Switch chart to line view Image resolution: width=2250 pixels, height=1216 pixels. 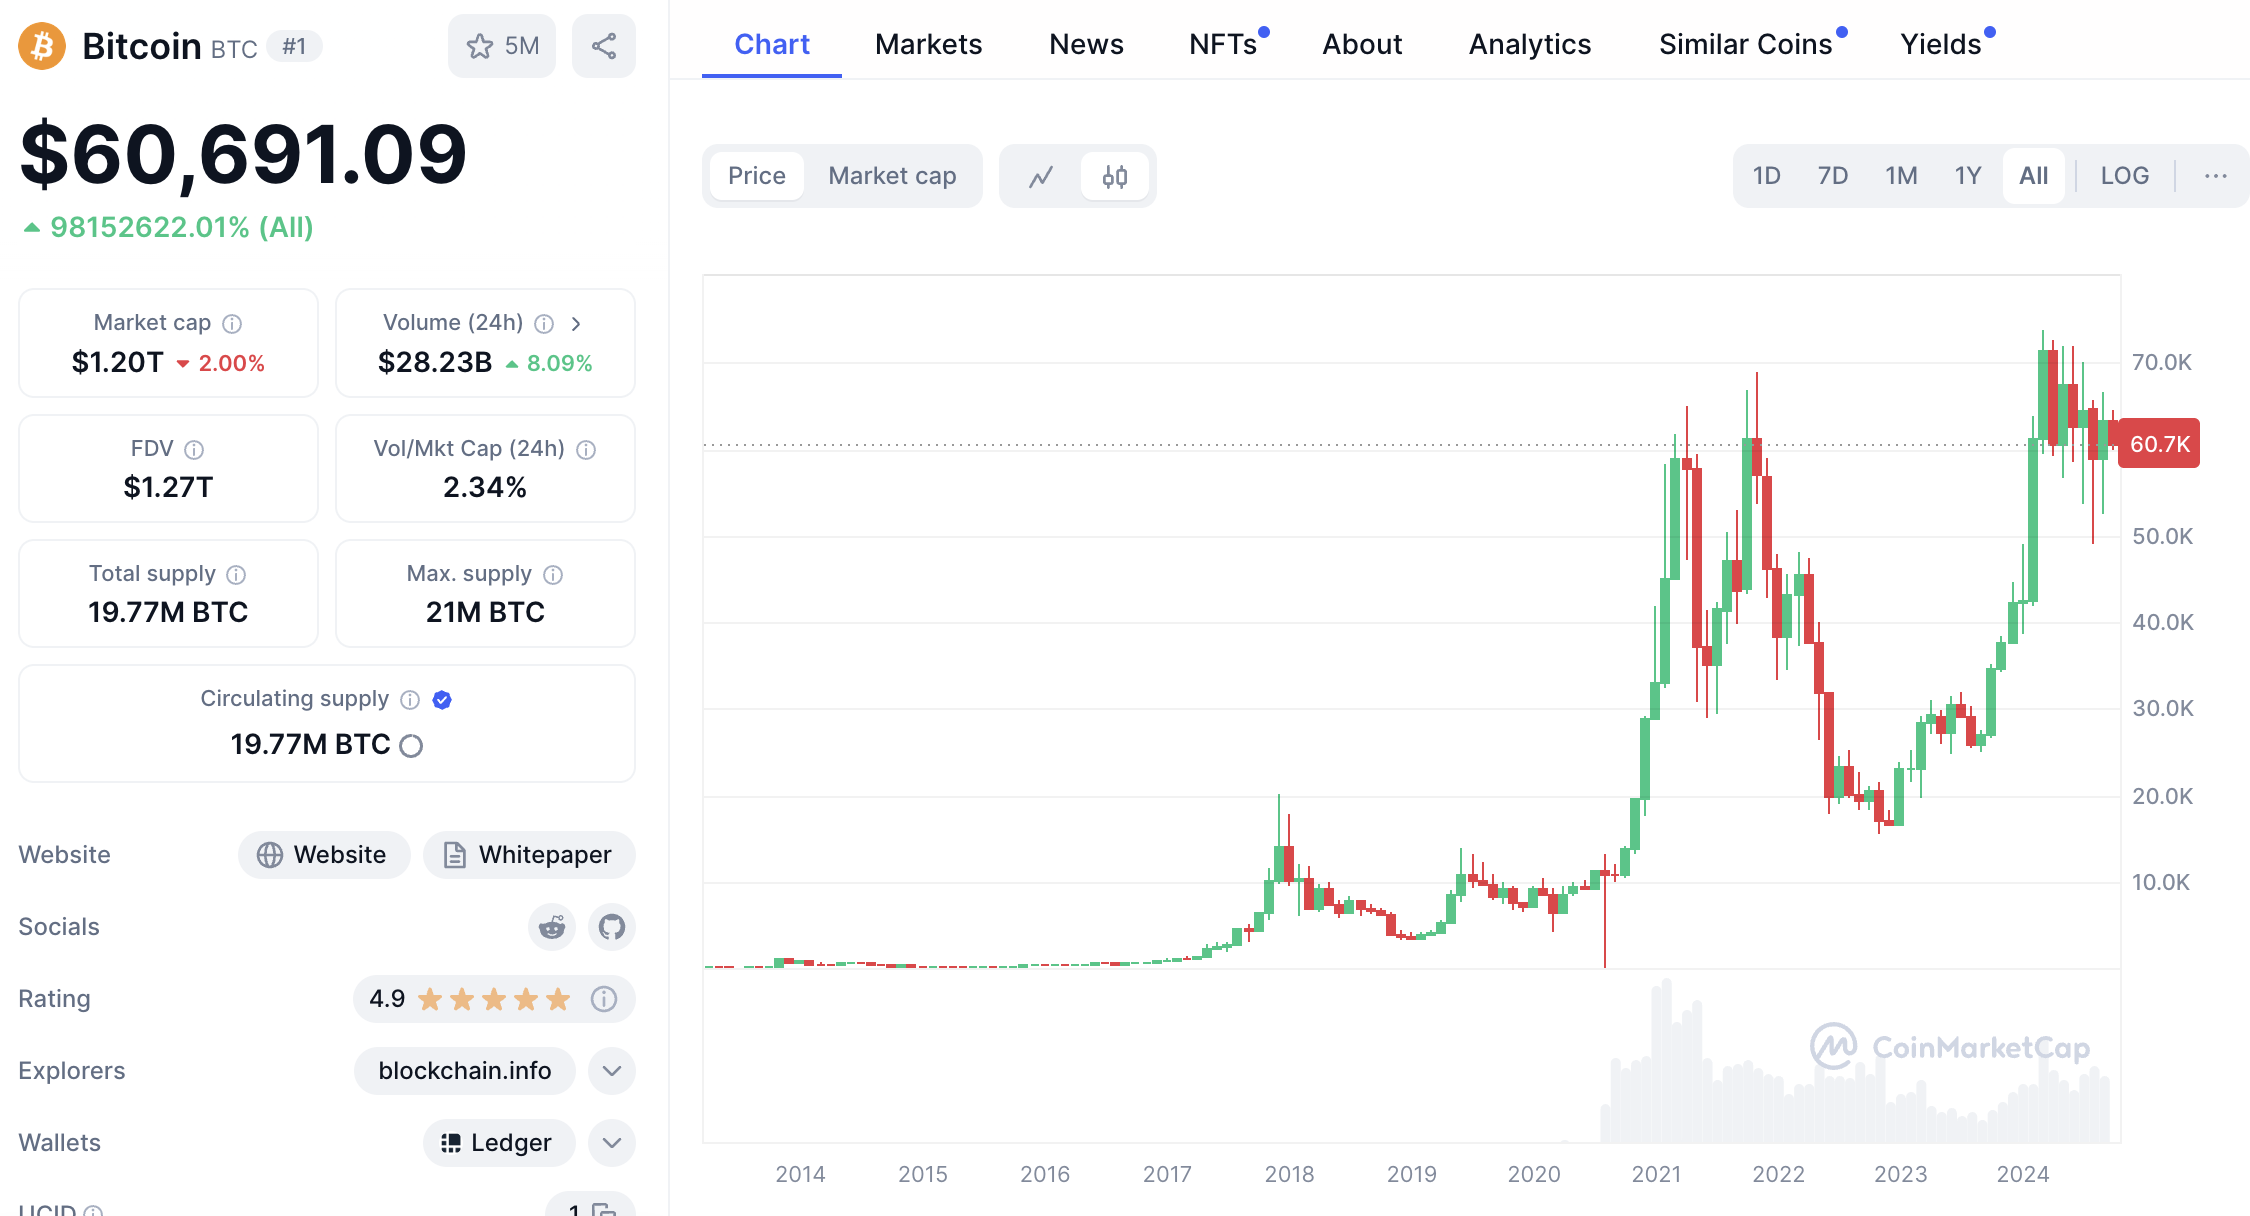1041,177
